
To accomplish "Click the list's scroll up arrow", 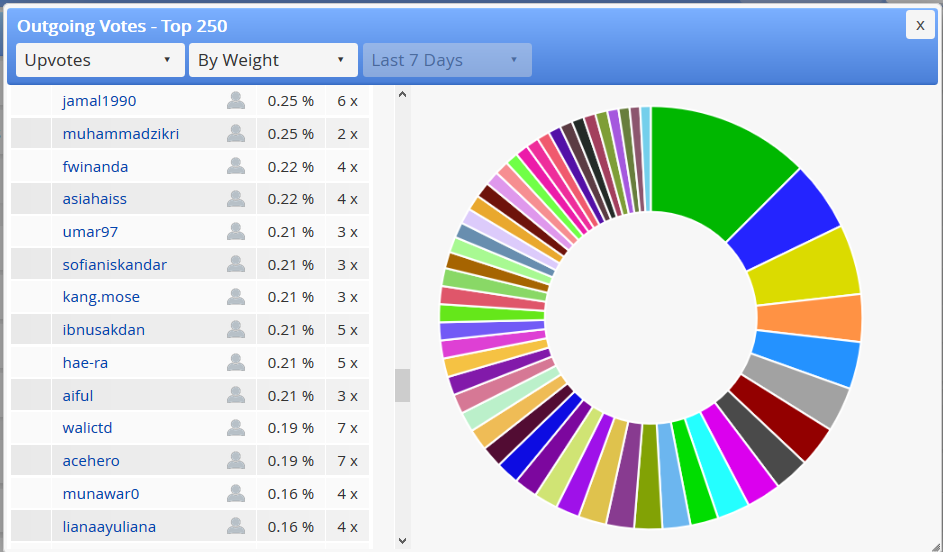I will [x=402, y=94].
